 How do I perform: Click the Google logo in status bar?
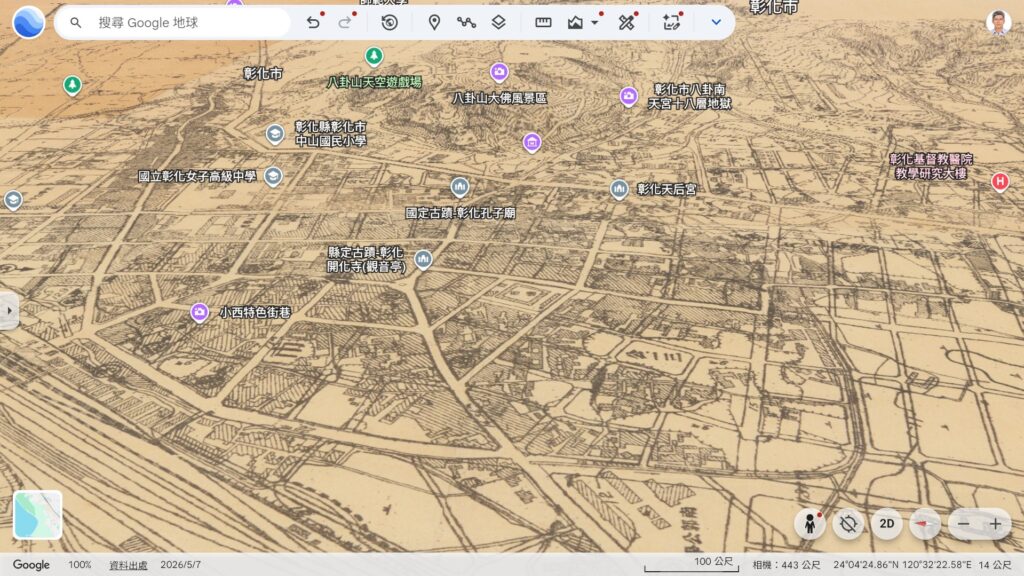point(31,565)
